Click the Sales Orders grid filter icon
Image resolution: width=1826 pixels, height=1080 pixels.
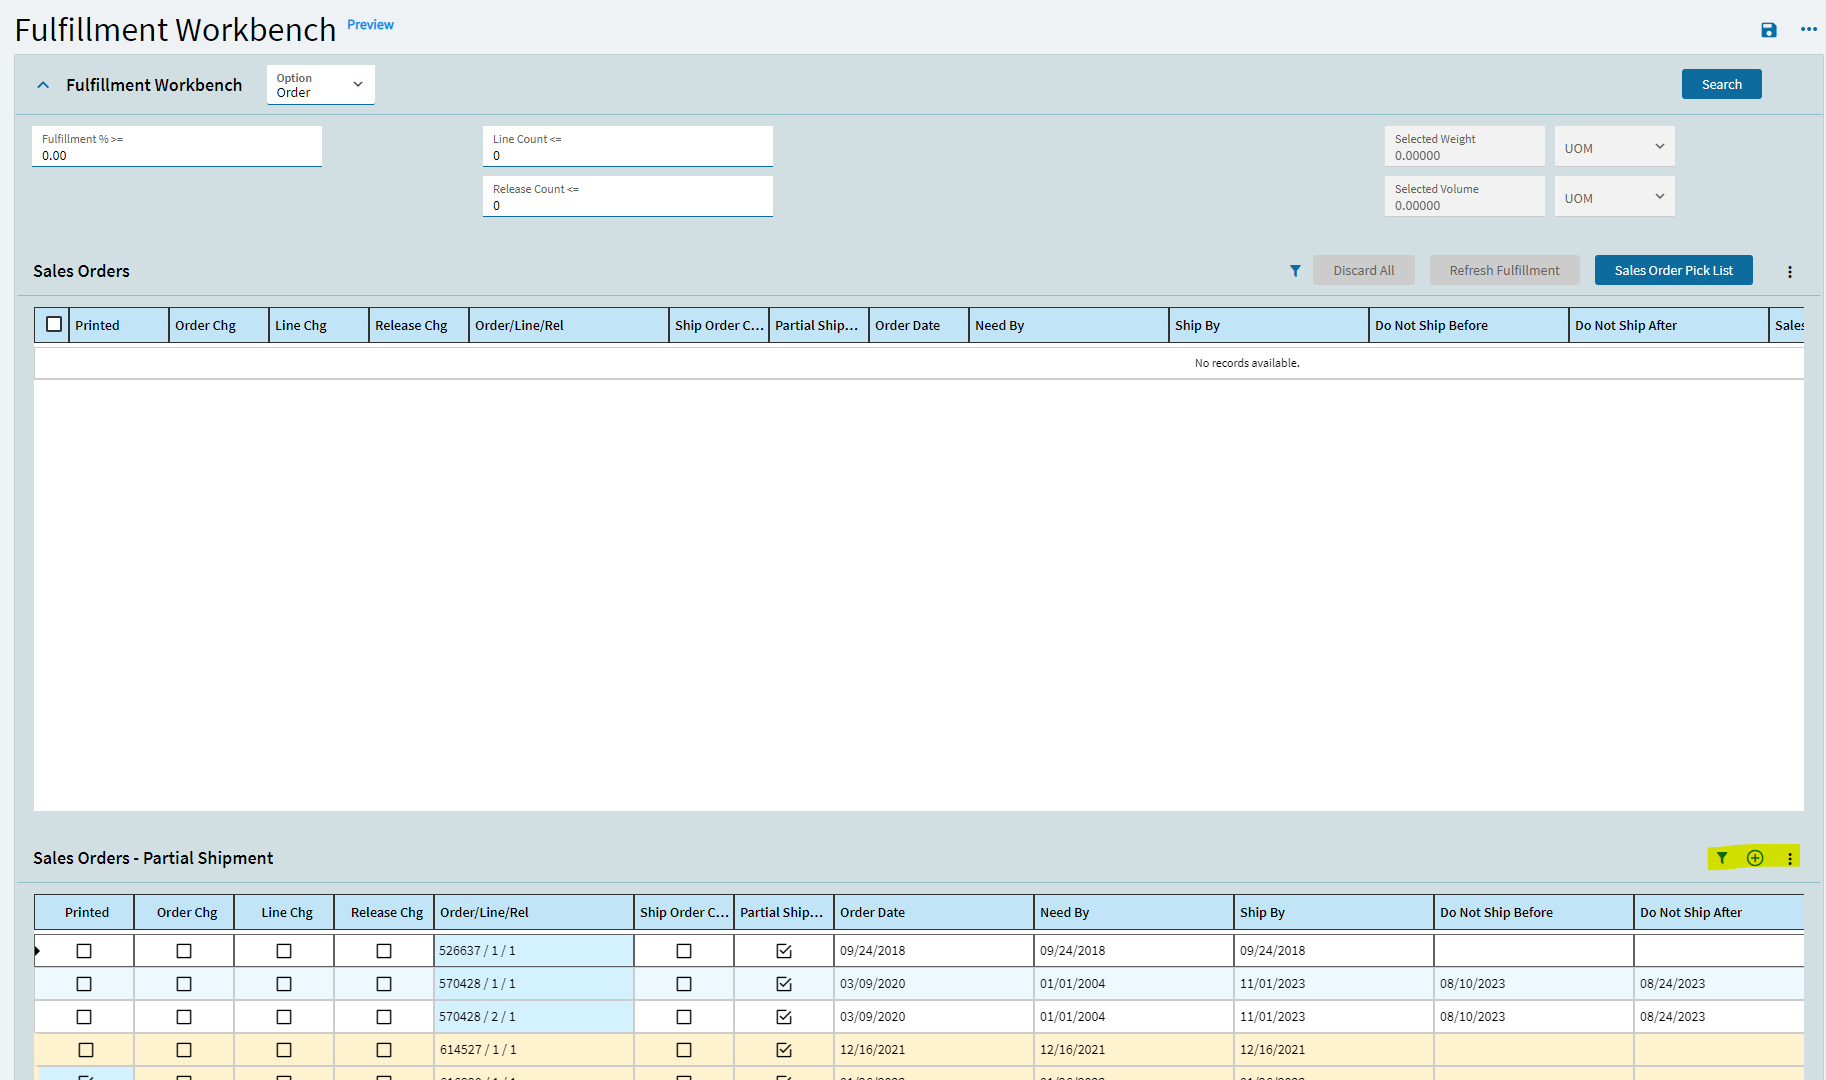point(1295,271)
